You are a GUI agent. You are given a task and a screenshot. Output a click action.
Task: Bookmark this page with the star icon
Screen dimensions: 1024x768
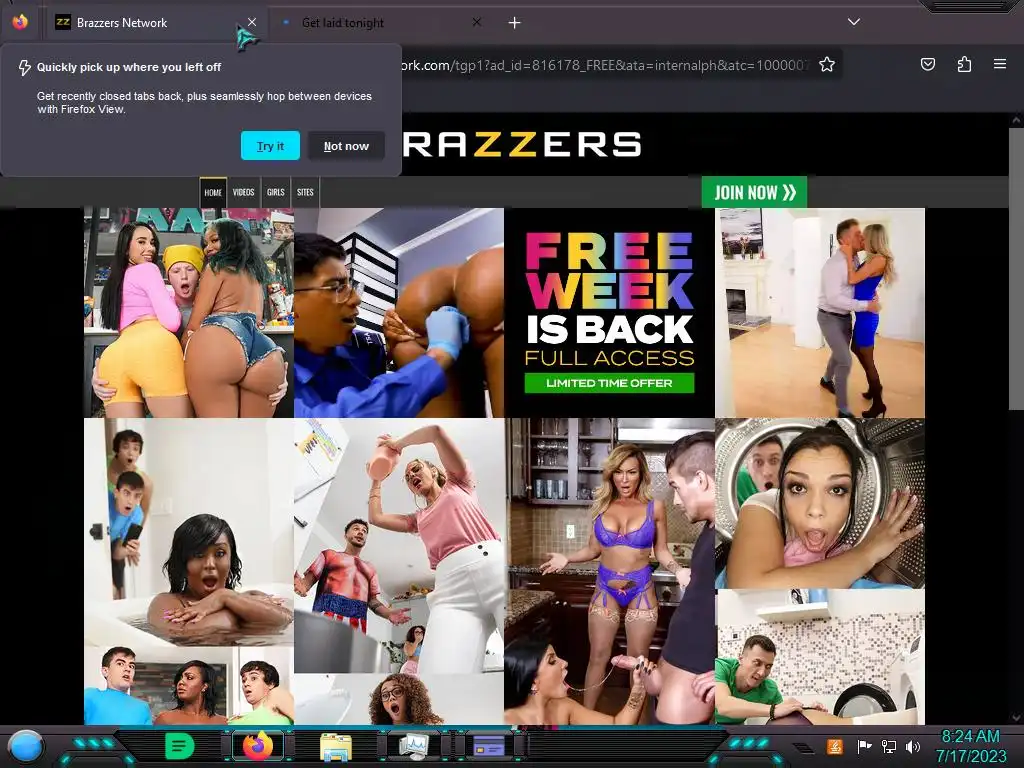pyautogui.click(x=827, y=65)
